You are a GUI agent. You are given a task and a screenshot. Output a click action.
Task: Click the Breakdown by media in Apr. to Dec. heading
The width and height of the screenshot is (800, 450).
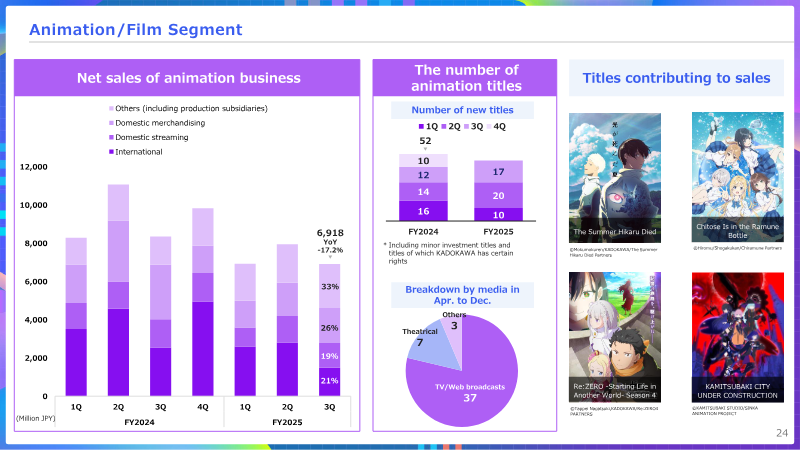coord(462,295)
